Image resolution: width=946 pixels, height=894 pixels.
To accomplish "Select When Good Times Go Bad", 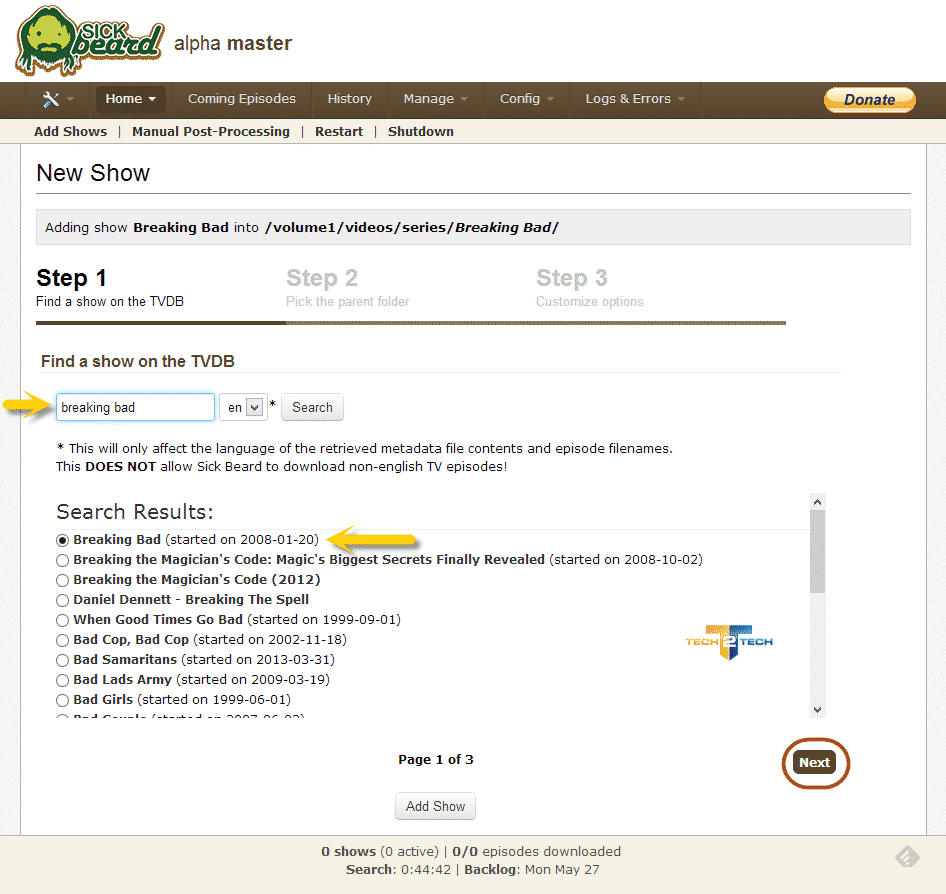I will tap(62, 620).
